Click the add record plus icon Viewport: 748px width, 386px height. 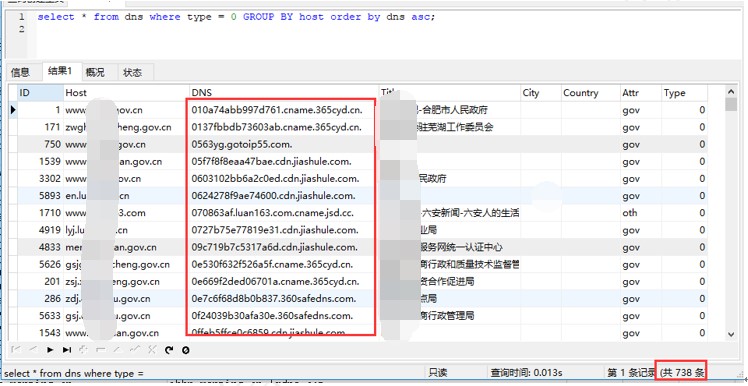pyautogui.click(x=83, y=349)
